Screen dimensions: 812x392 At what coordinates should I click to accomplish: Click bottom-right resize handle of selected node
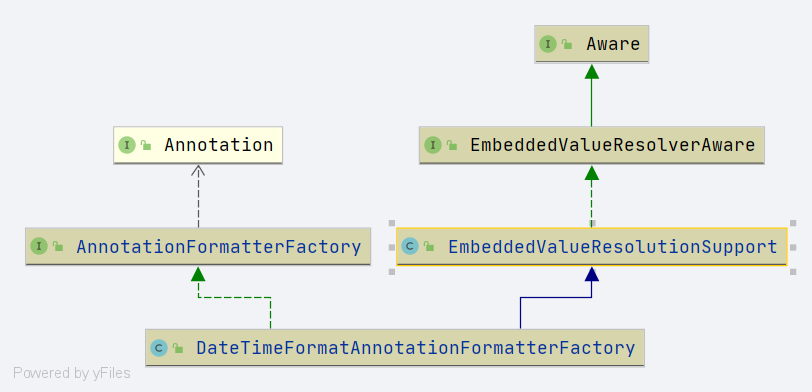[x=793, y=271]
